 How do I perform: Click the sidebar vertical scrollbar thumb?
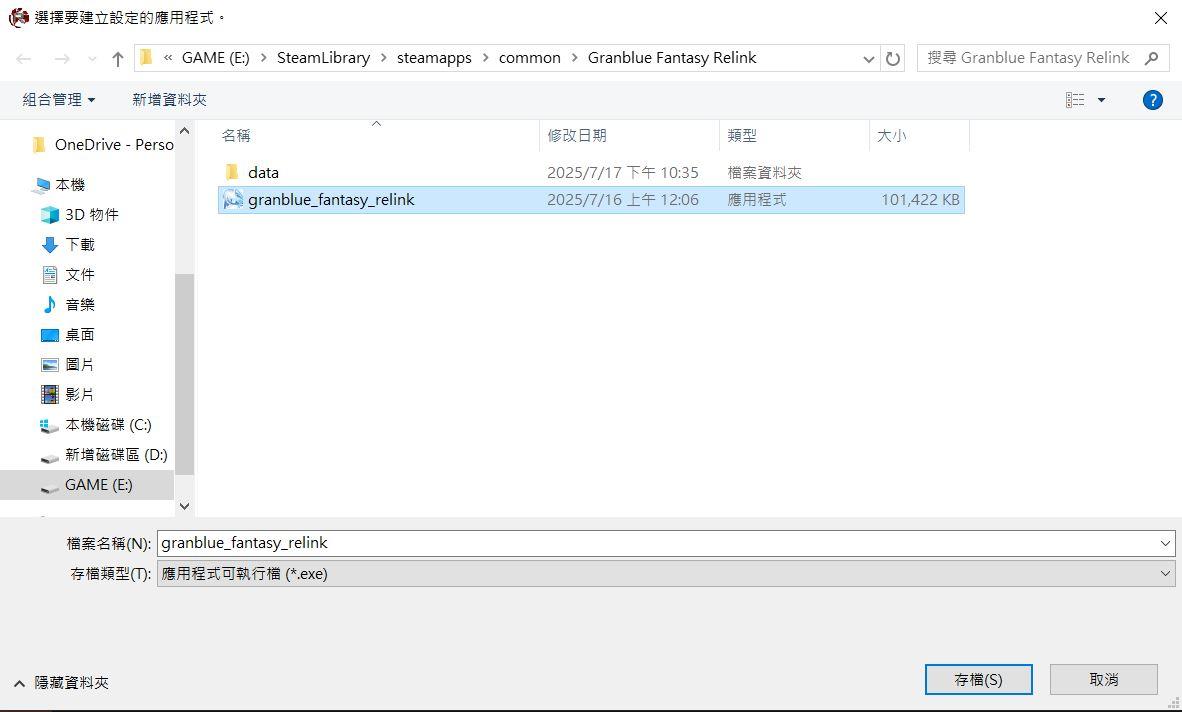point(185,374)
